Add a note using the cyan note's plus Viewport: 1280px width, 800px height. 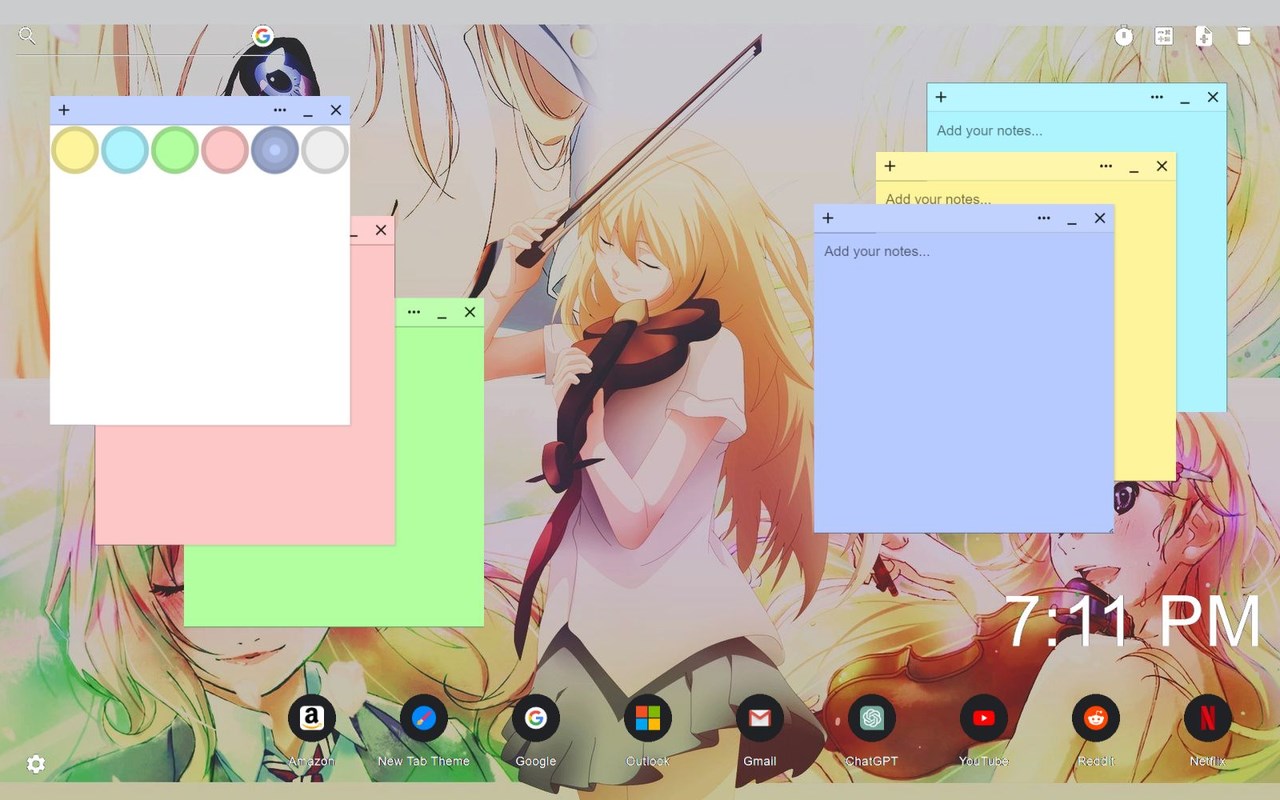click(x=941, y=97)
